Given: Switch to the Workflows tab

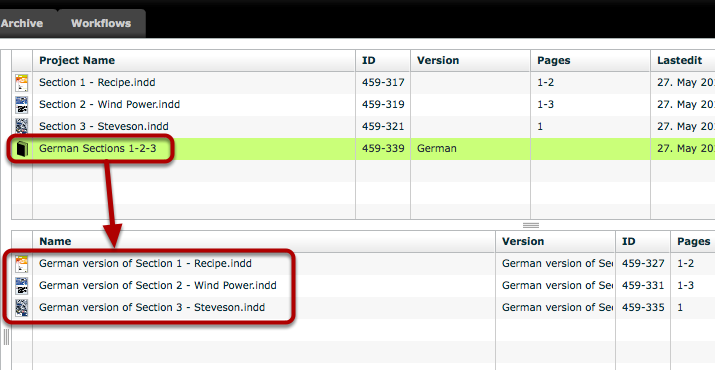Looking at the screenshot, I should (101, 23).
